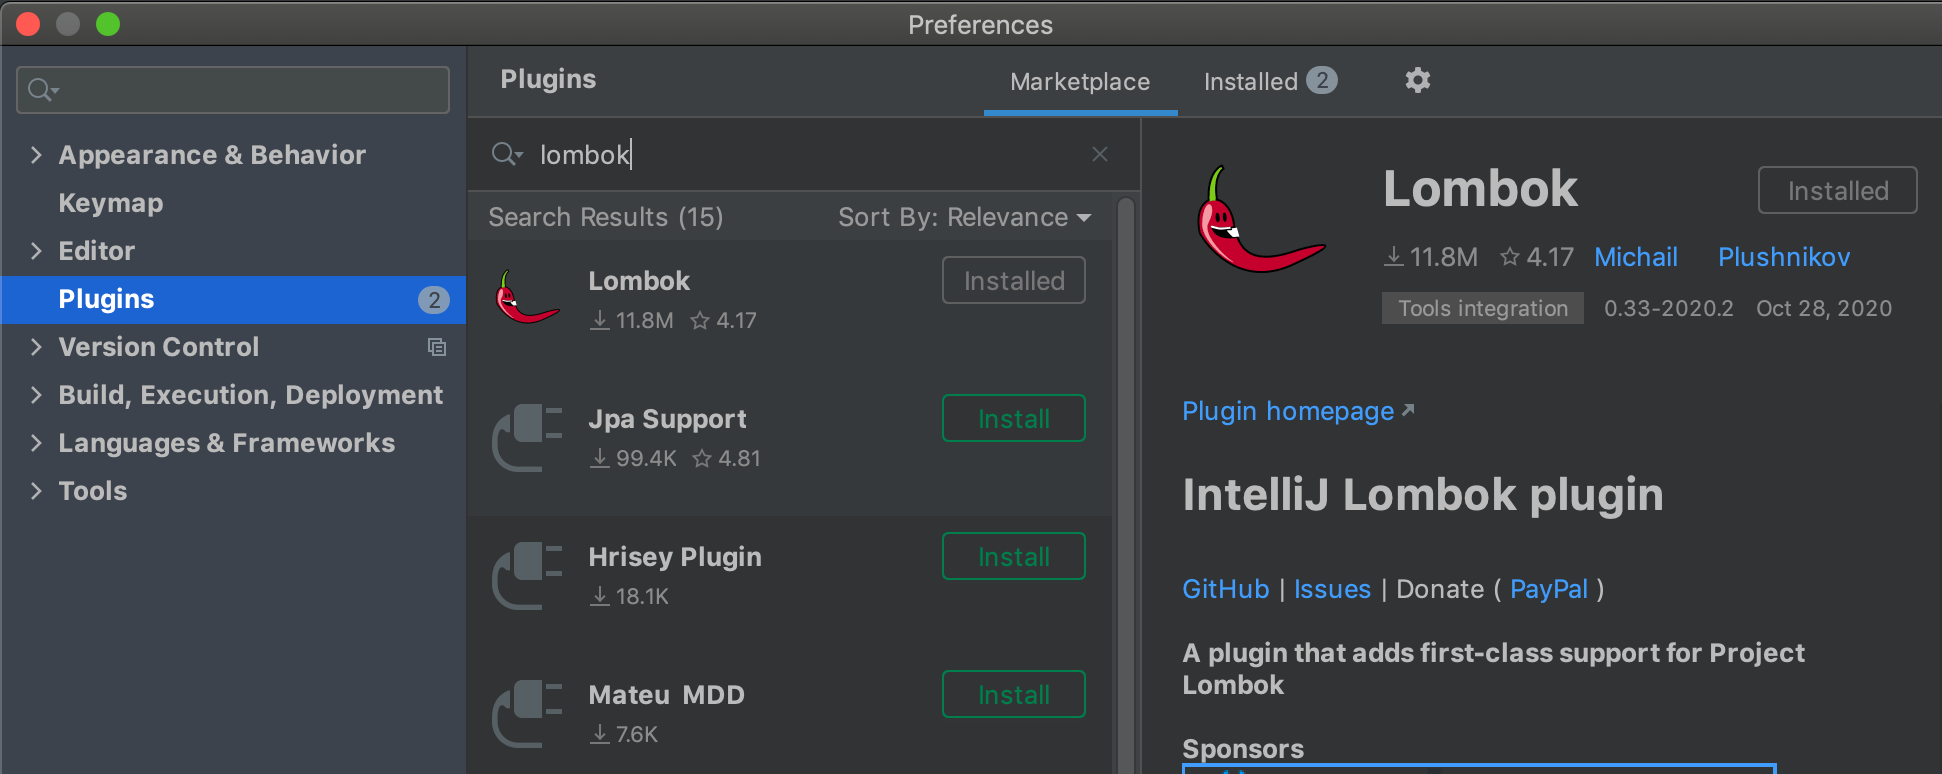Click the Version Control project-level icon

pos(437,347)
